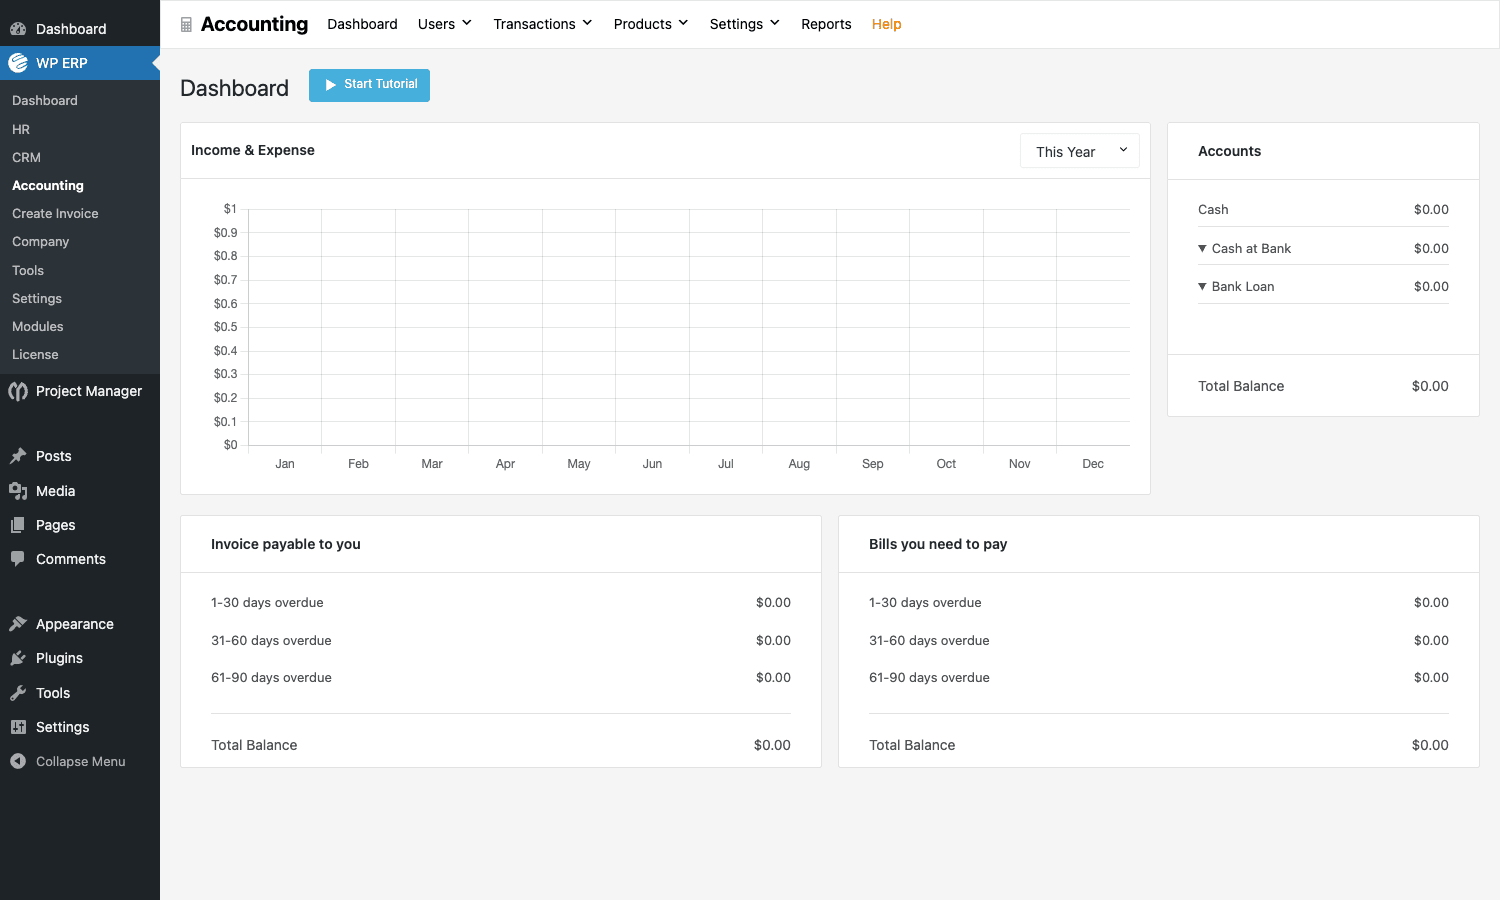Click the Accounts Total Balance $0.00 value
The height and width of the screenshot is (900, 1500).
1430,386
